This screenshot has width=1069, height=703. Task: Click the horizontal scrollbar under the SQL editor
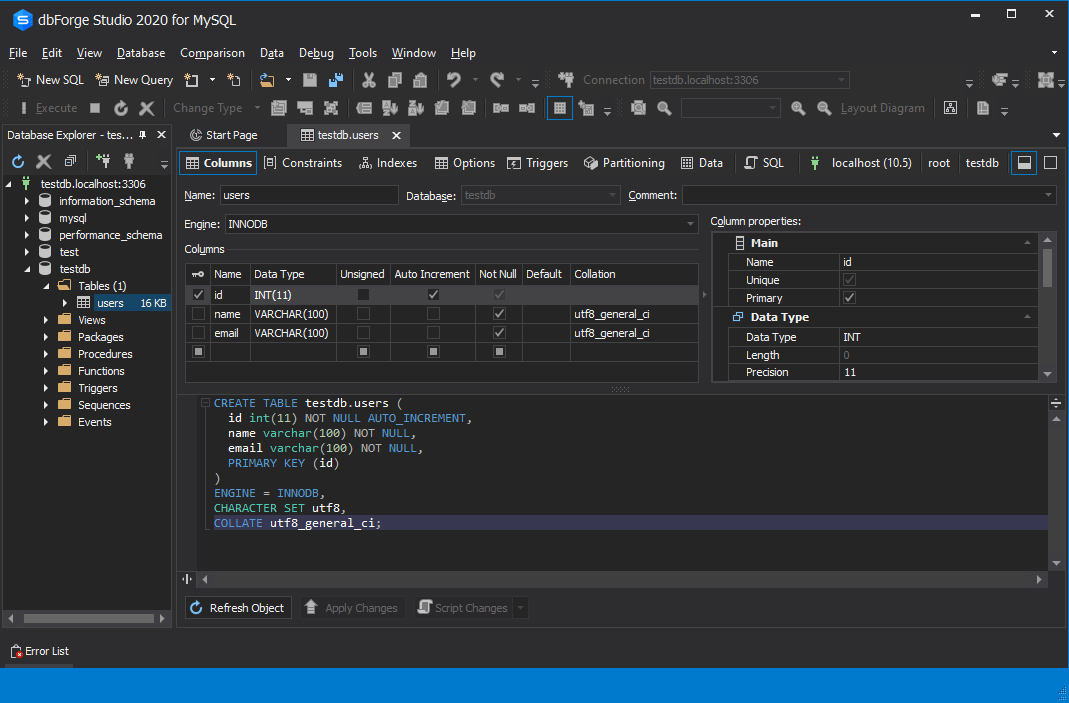[x=620, y=579]
